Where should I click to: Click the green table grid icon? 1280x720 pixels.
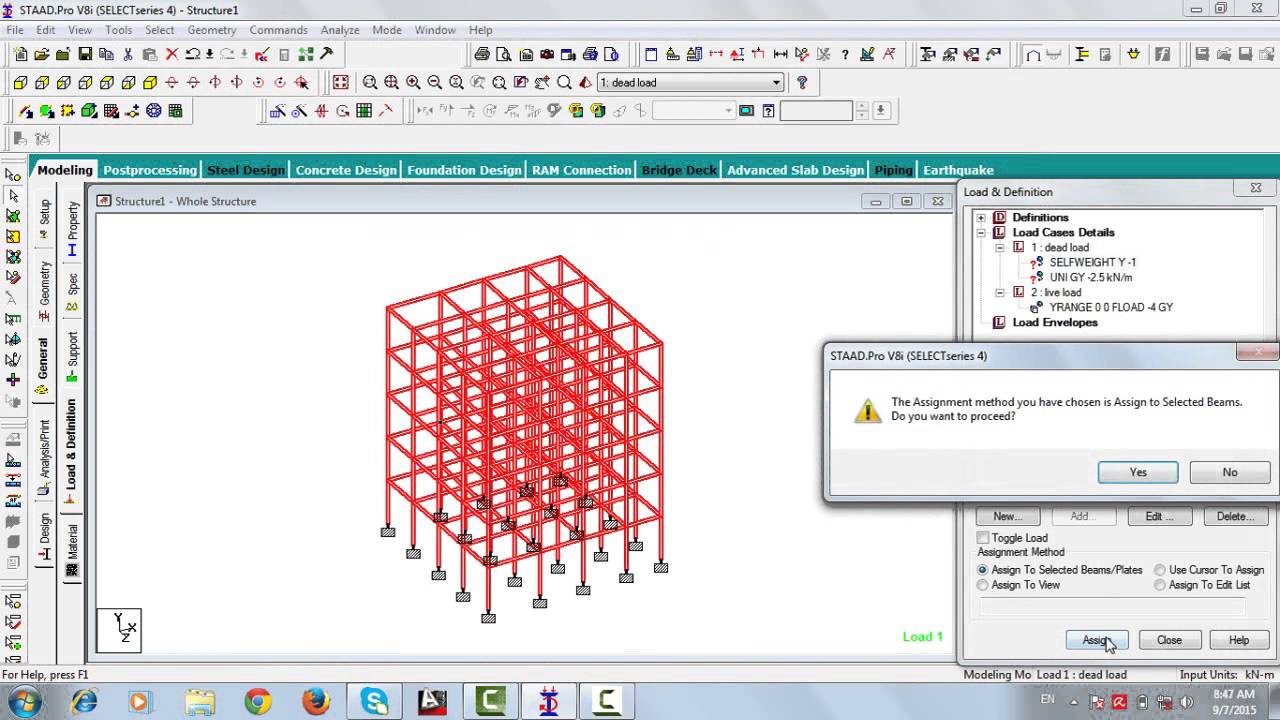(x=176, y=111)
